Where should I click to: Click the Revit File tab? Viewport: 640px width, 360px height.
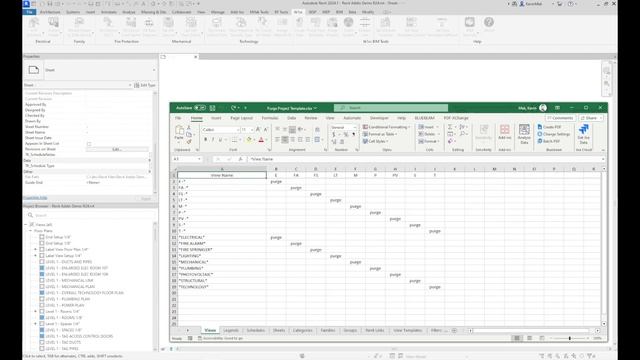[x=29, y=12]
